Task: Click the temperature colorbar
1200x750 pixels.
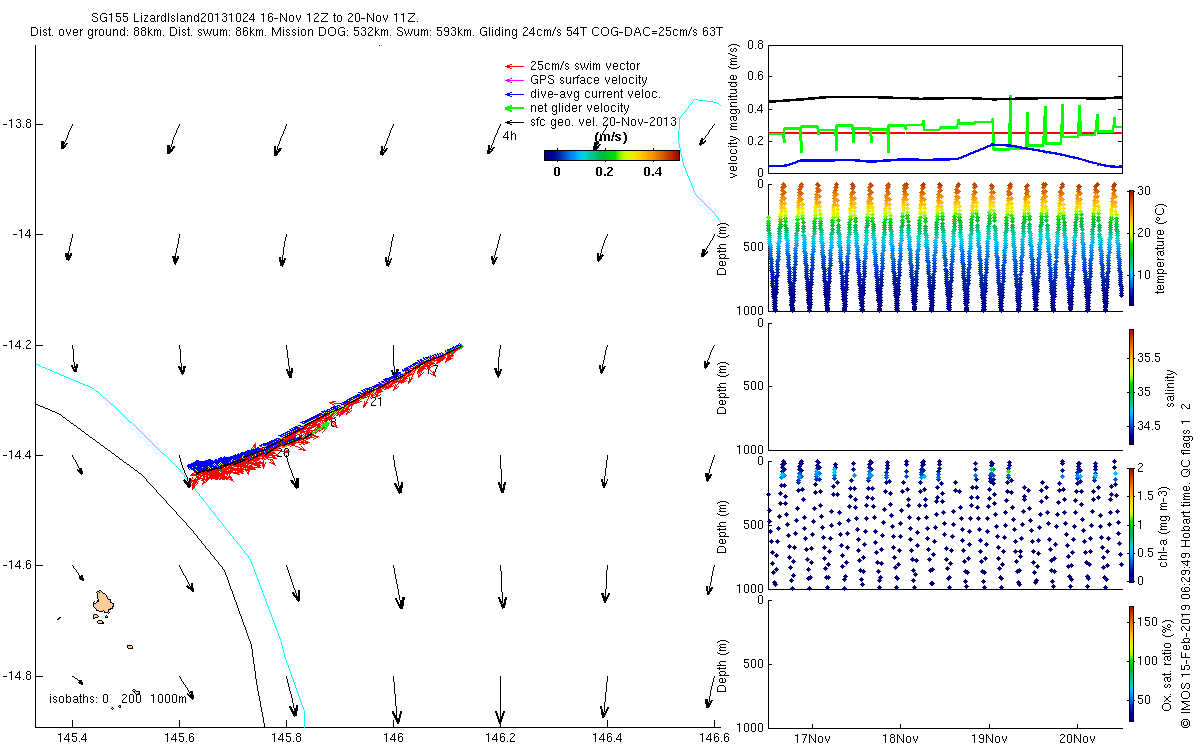Action: point(1131,247)
